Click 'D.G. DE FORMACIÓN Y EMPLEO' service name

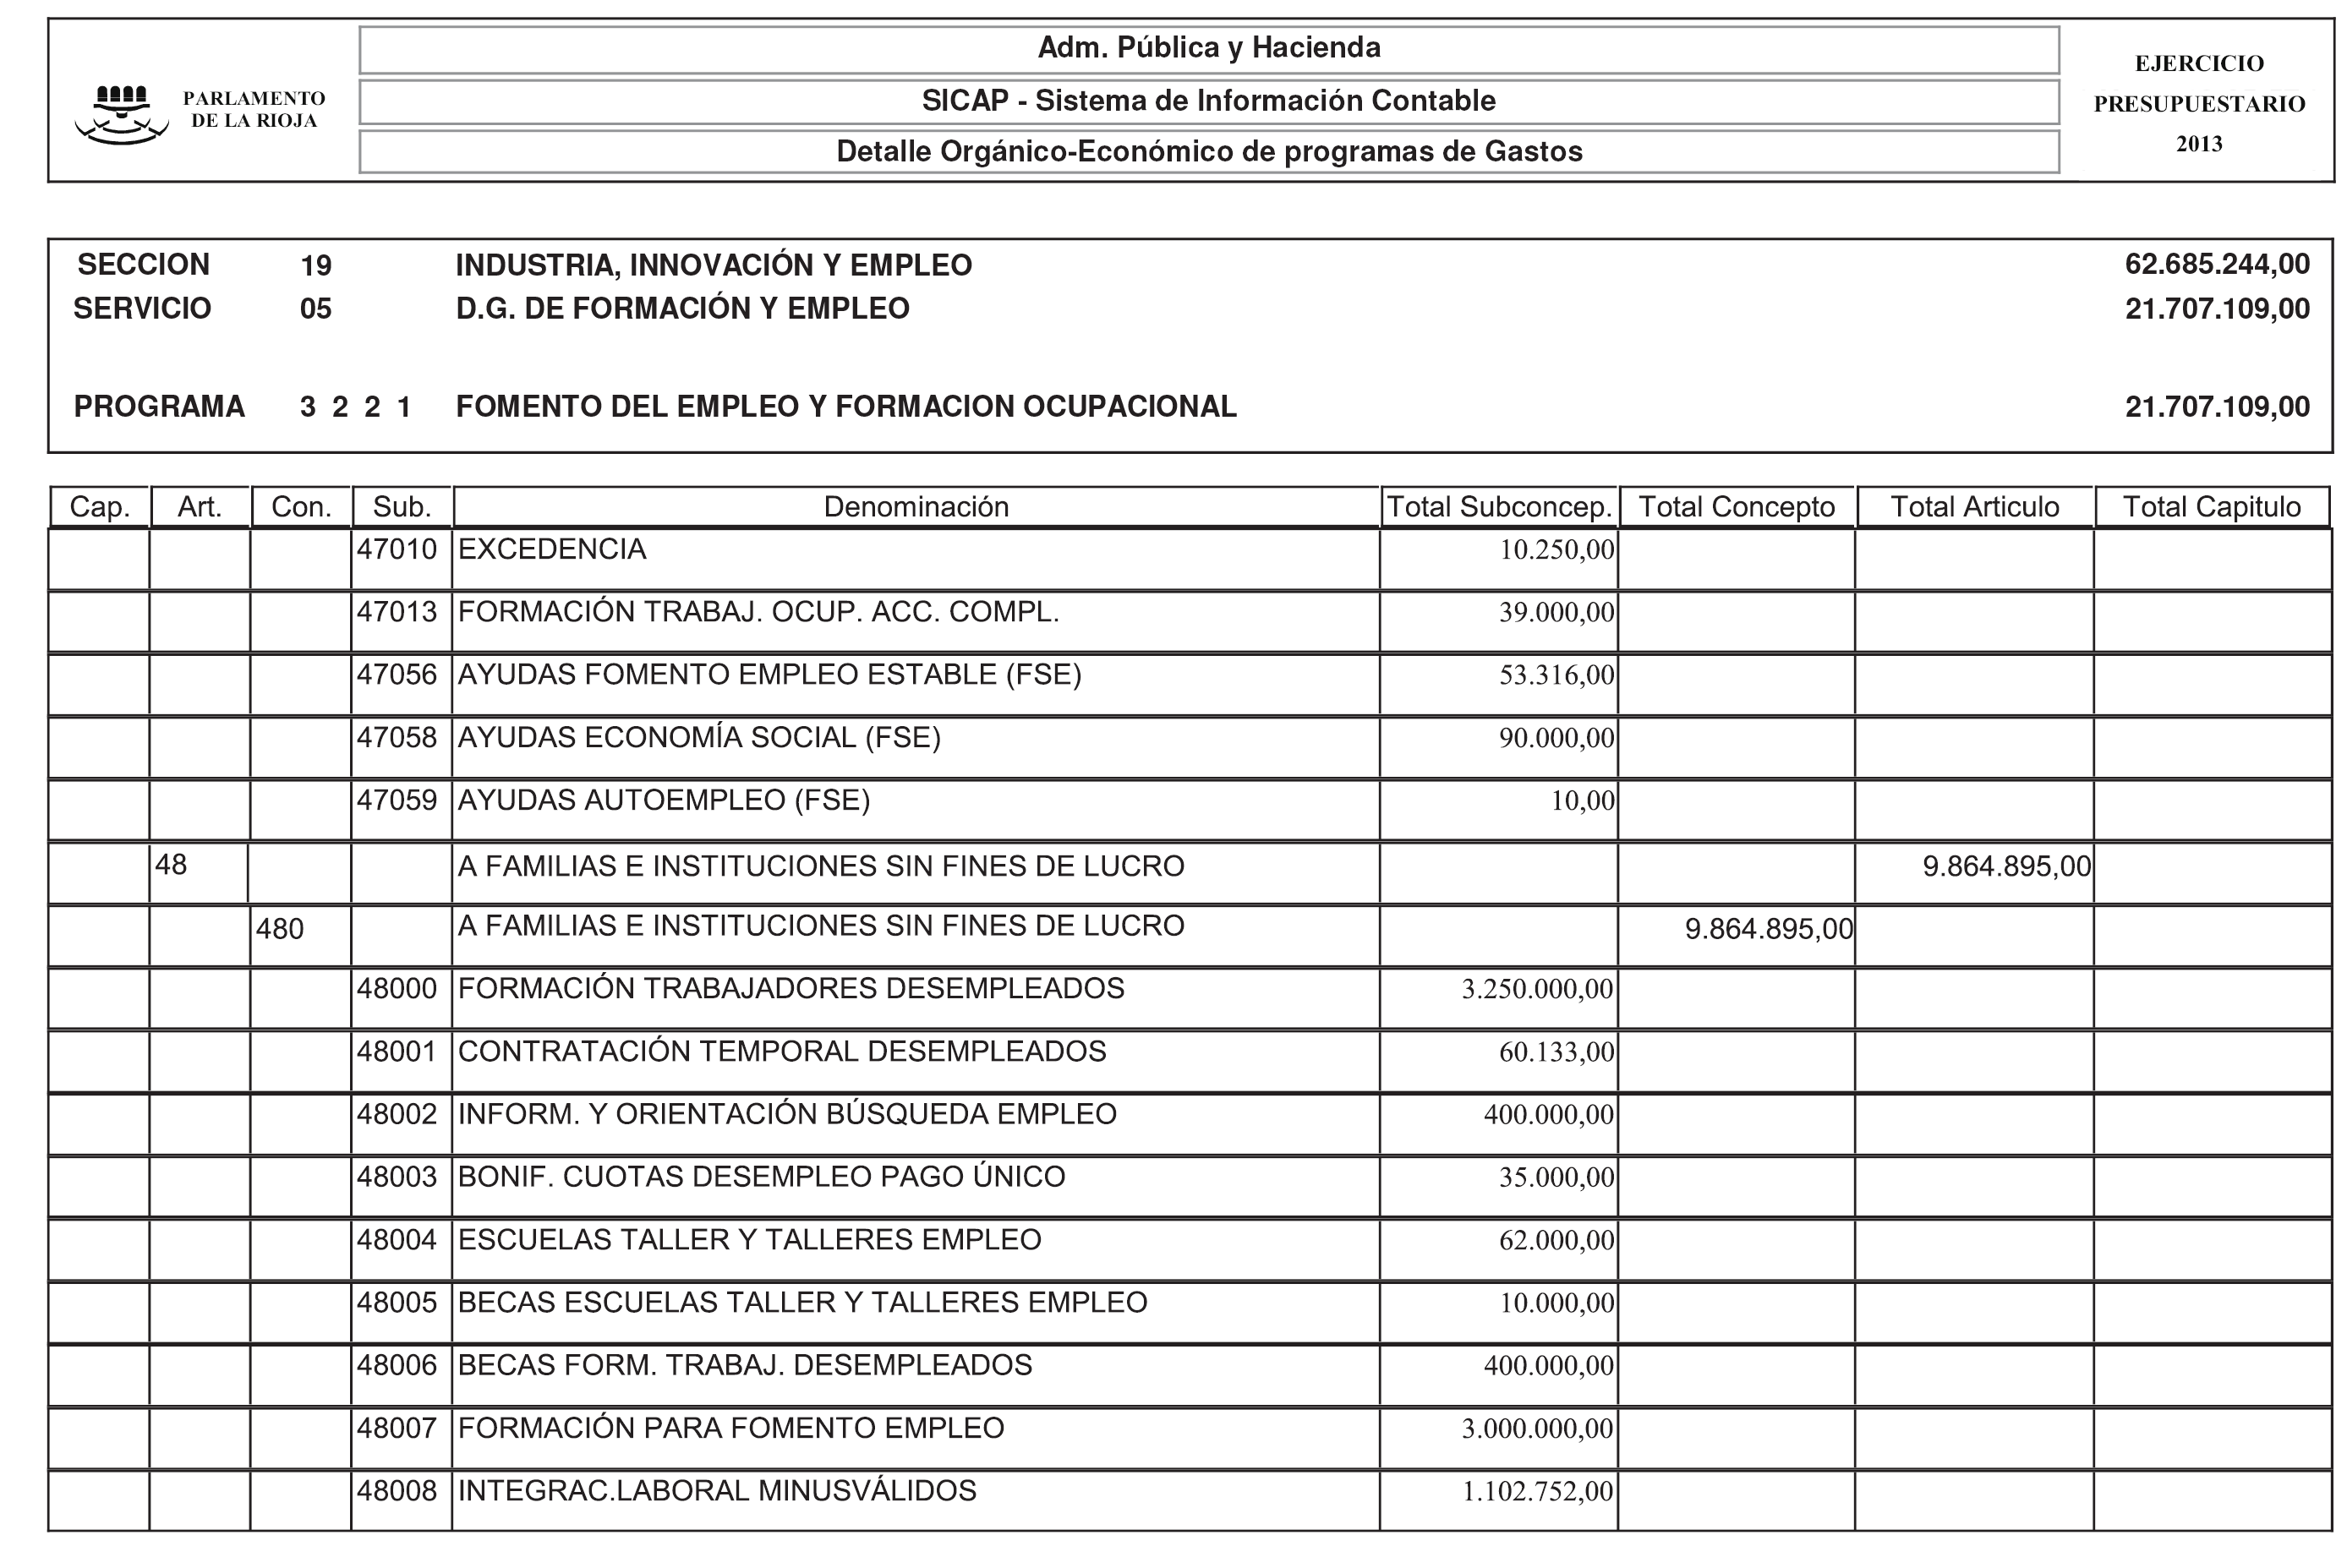tap(682, 308)
